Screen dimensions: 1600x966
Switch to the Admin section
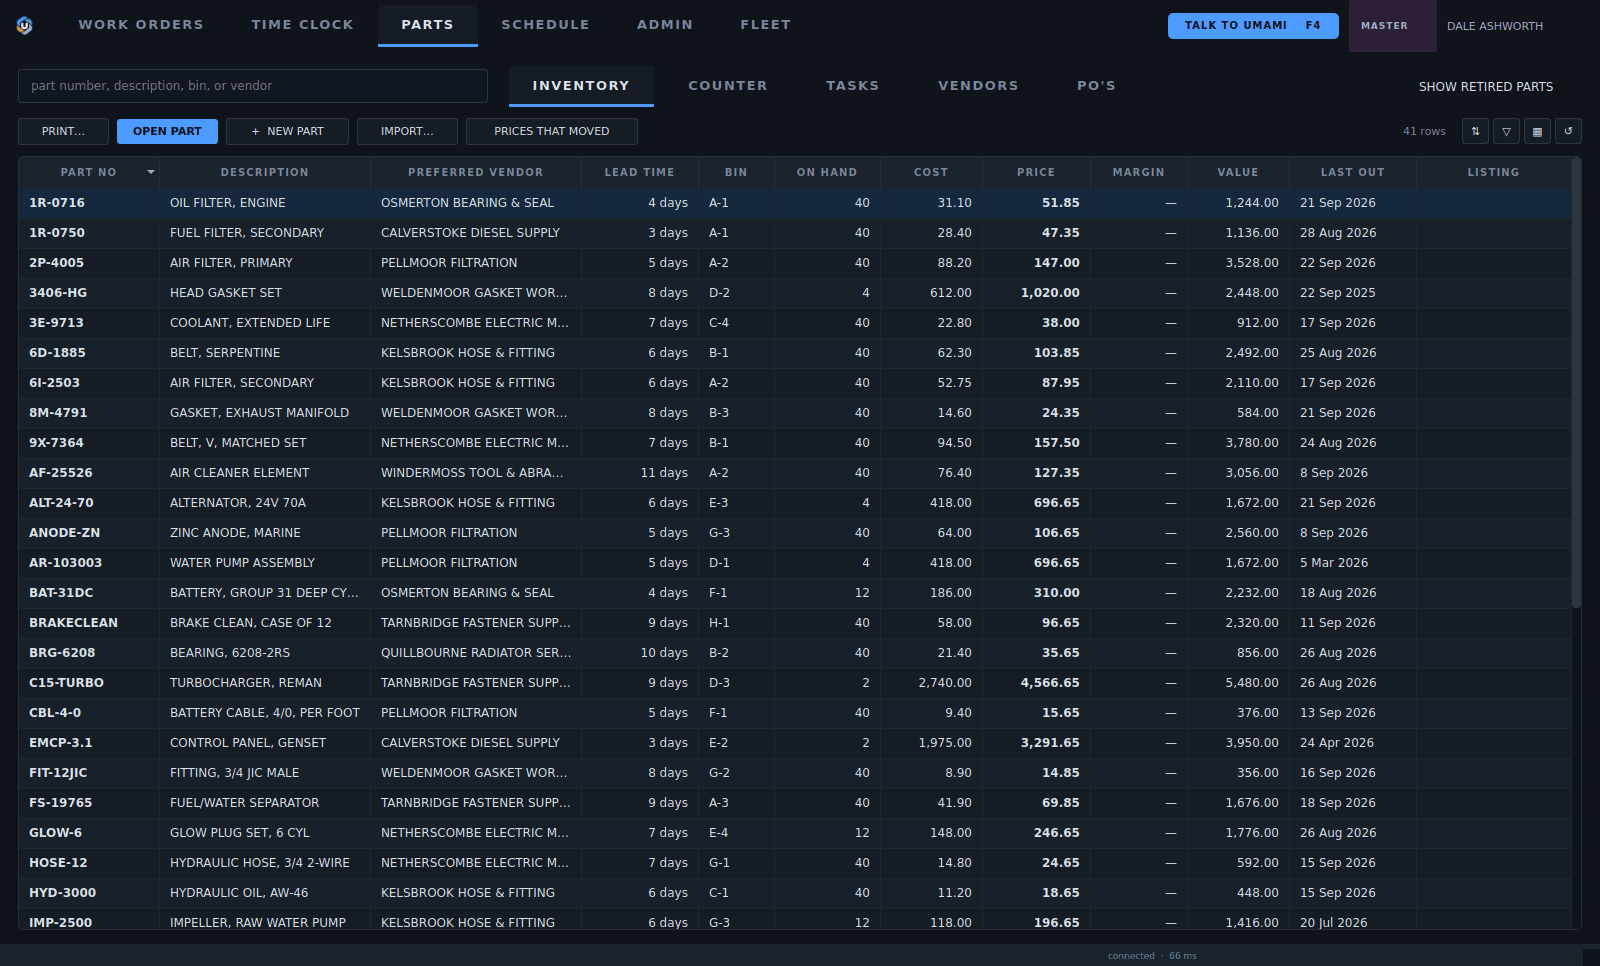click(665, 25)
